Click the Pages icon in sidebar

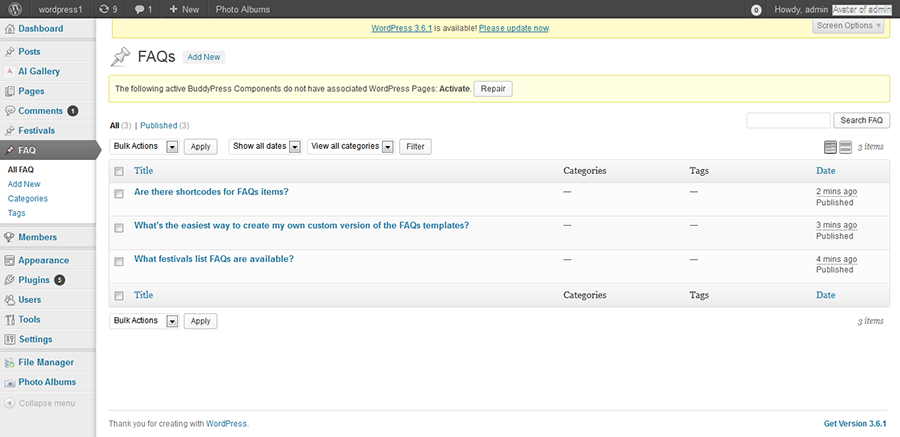pyautogui.click(x=9, y=91)
